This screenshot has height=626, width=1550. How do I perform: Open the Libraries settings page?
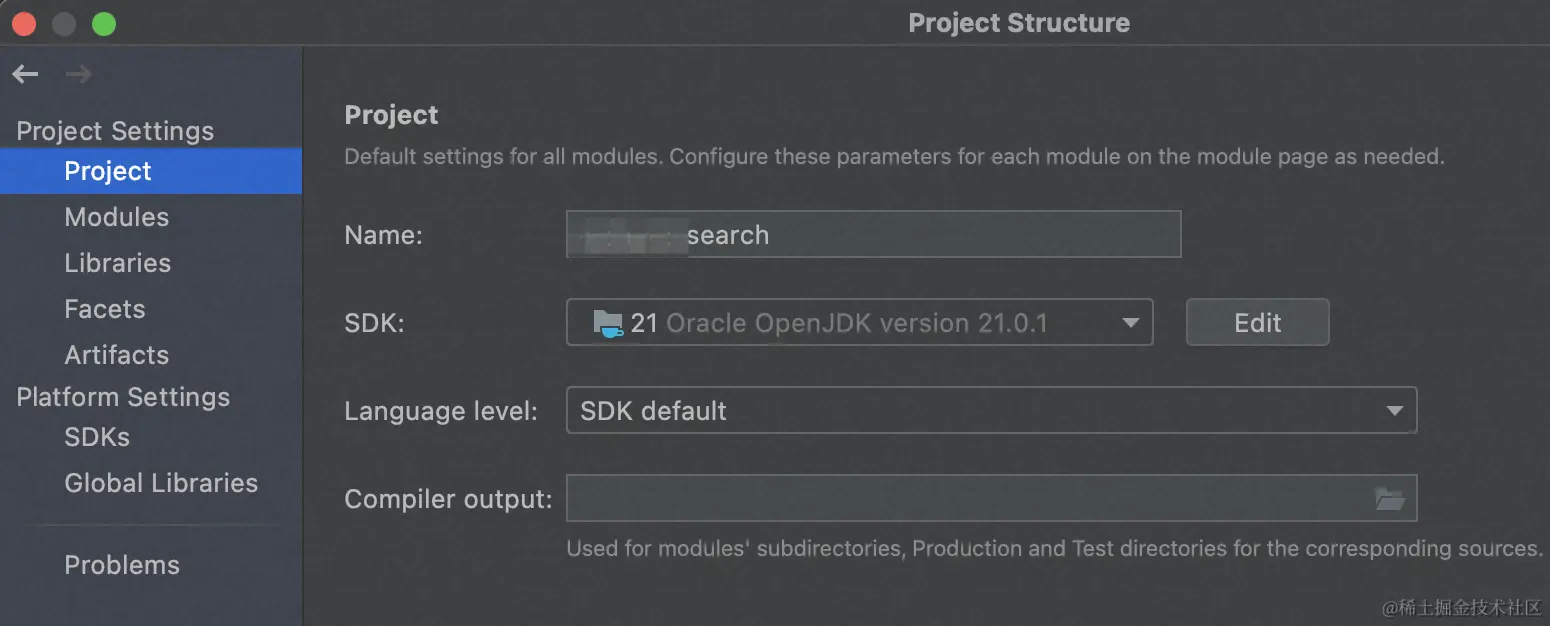117,263
